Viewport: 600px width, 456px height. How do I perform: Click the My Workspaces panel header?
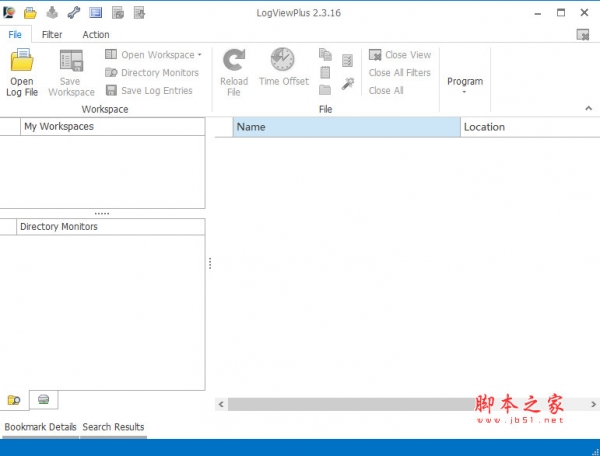[112, 127]
